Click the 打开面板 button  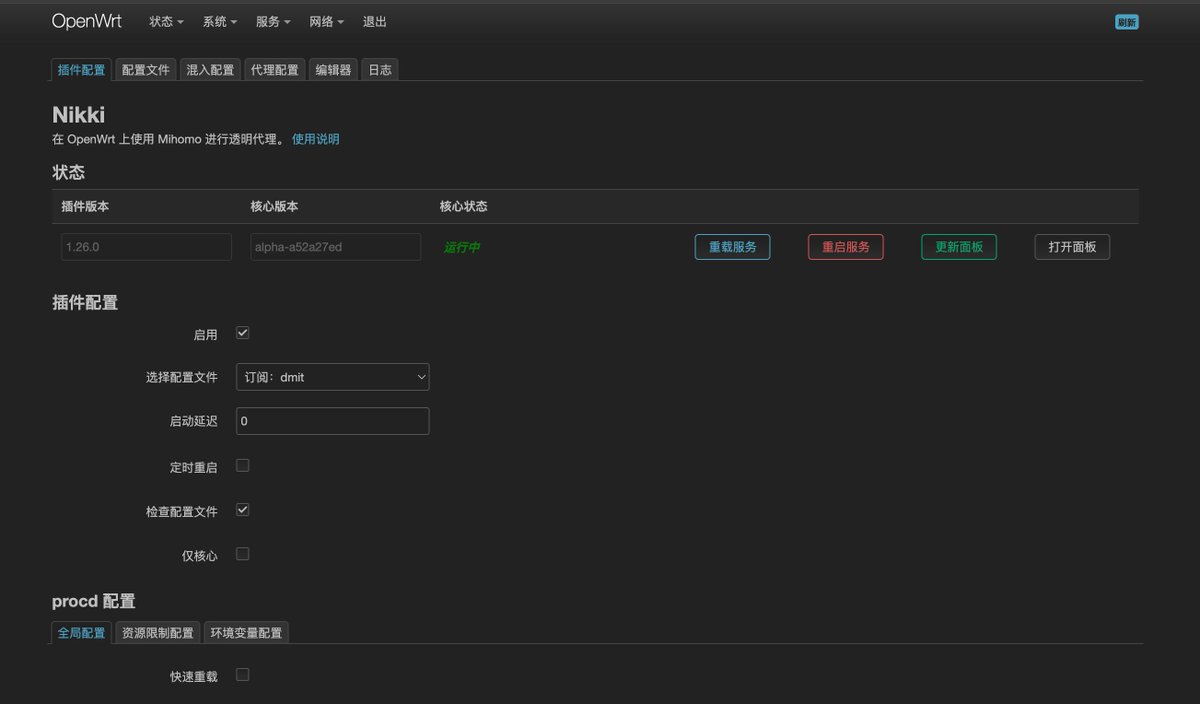(1072, 247)
